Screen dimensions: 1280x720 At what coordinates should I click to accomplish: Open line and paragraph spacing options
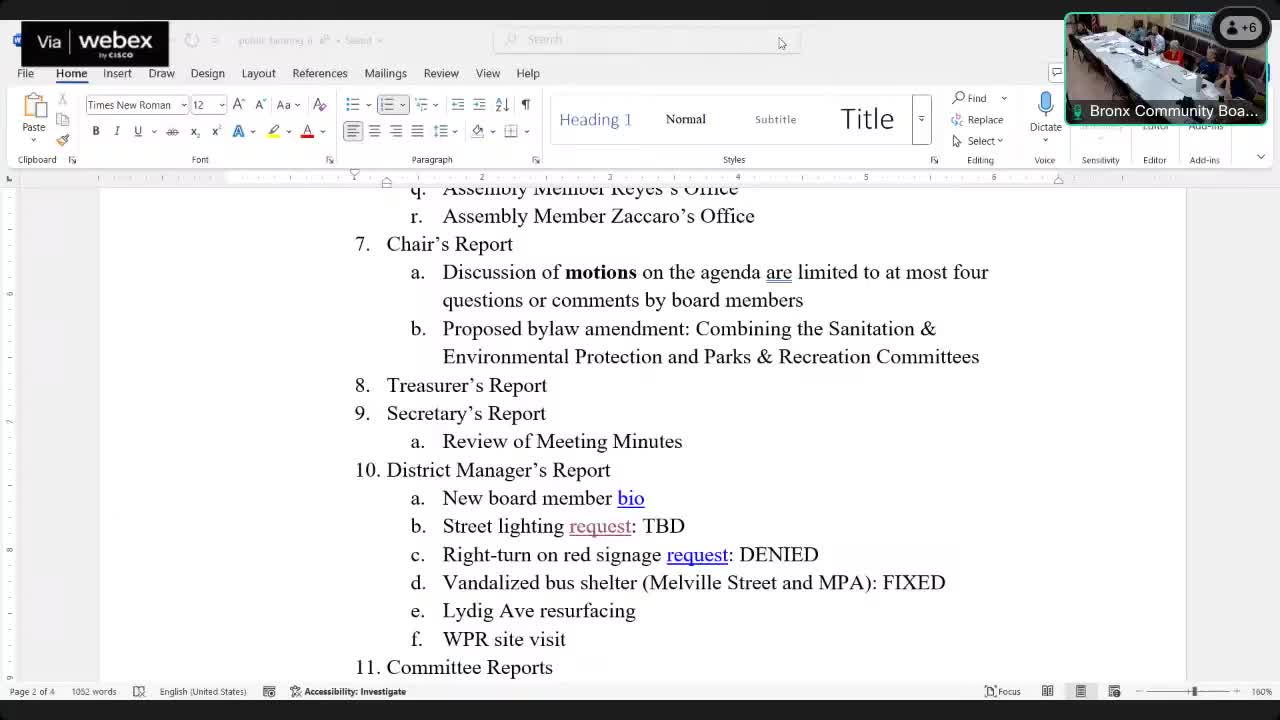pyautogui.click(x=442, y=131)
